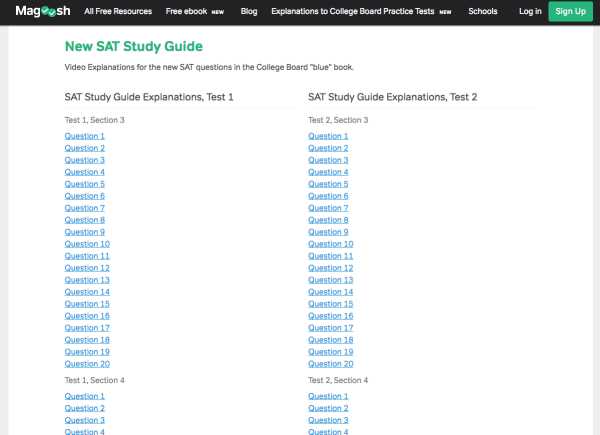The width and height of the screenshot is (600, 435).
Task: Open Test 1 Section 4 Question 2
Action: [x=85, y=408]
